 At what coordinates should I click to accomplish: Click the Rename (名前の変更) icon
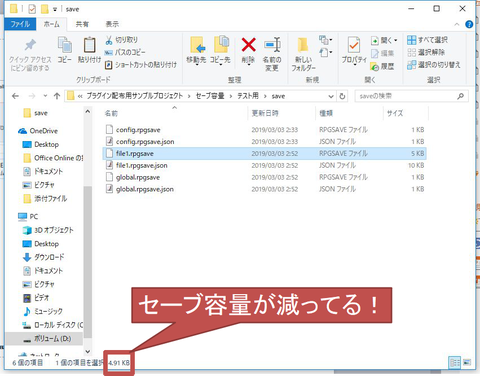point(272,45)
